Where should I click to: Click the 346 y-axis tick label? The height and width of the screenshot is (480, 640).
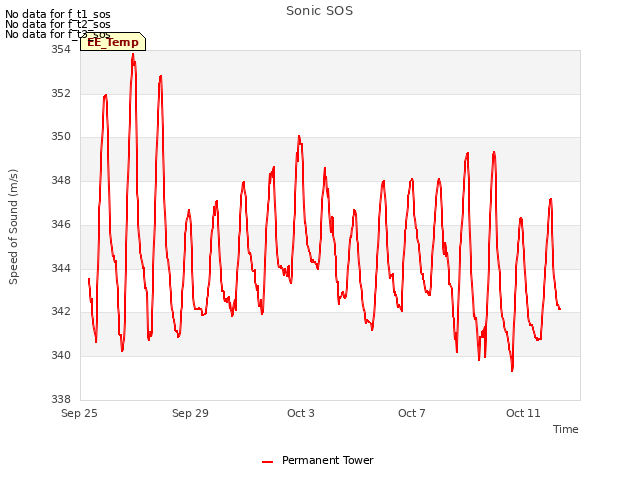tap(60, 224)
